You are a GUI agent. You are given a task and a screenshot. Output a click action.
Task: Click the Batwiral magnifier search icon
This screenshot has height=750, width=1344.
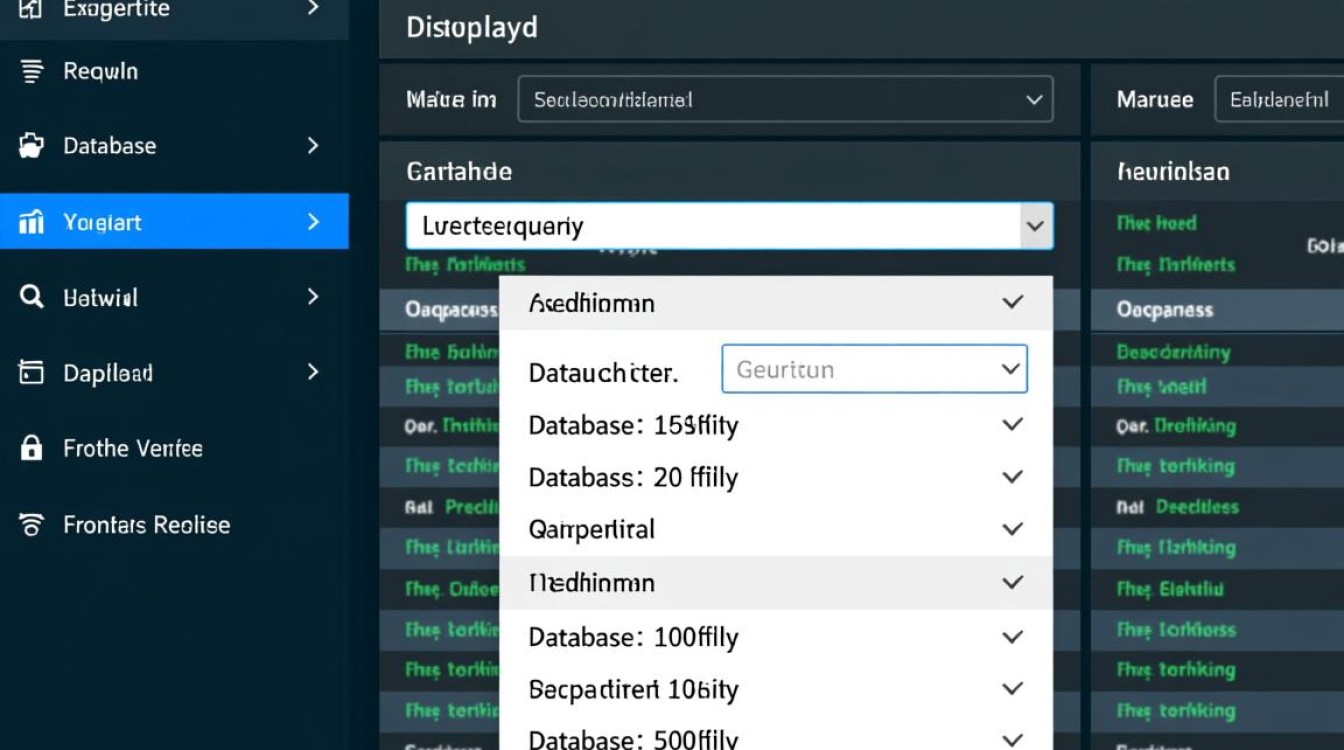(x=32, y=297)
